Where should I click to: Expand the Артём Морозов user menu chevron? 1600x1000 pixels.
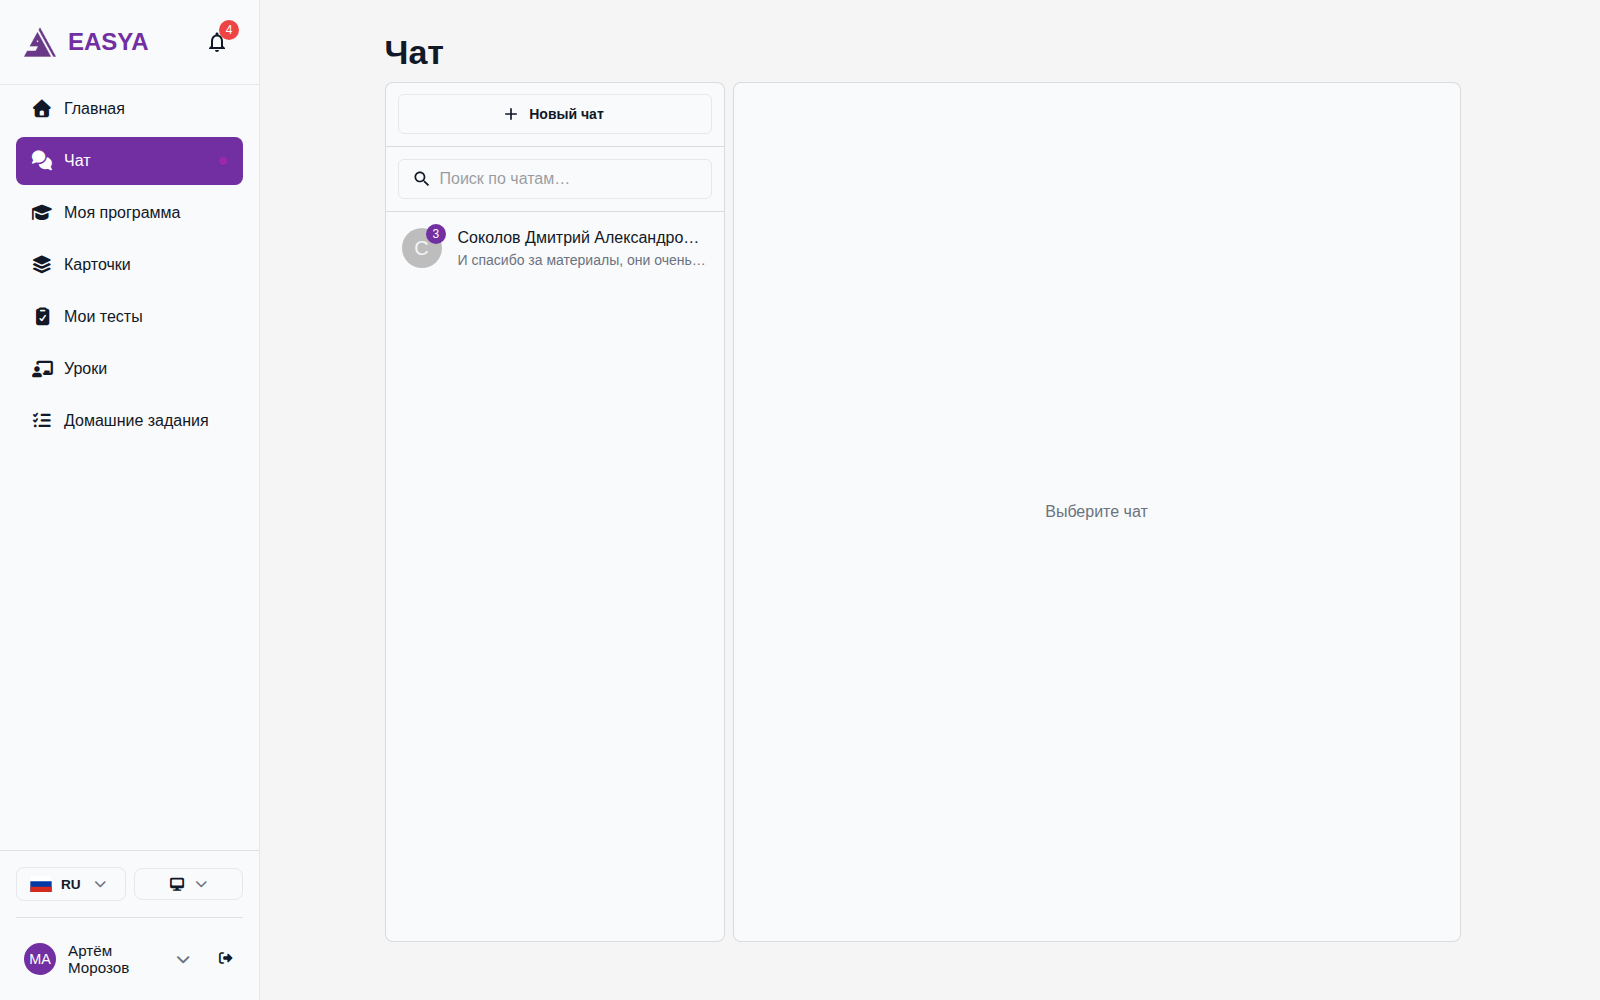pyautogui.click(x=183, y=959)
